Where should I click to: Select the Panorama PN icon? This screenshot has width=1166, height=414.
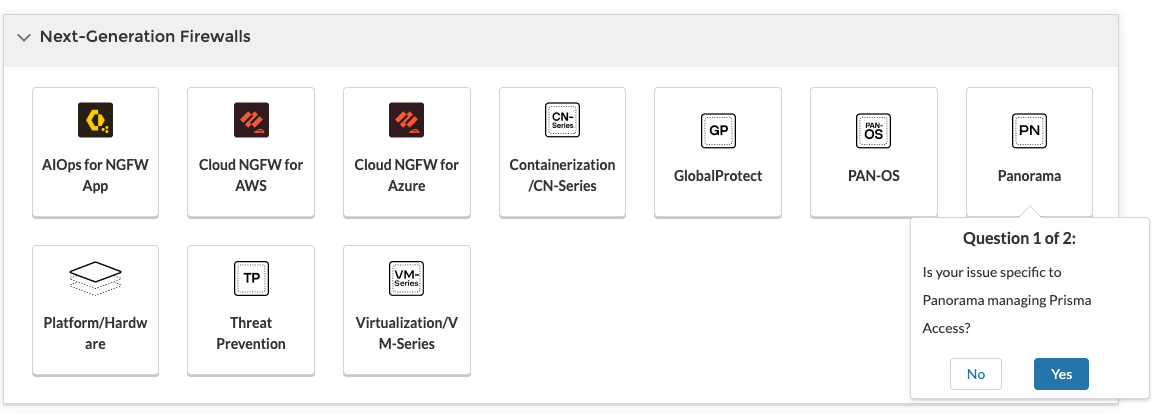click(1029, 131)
